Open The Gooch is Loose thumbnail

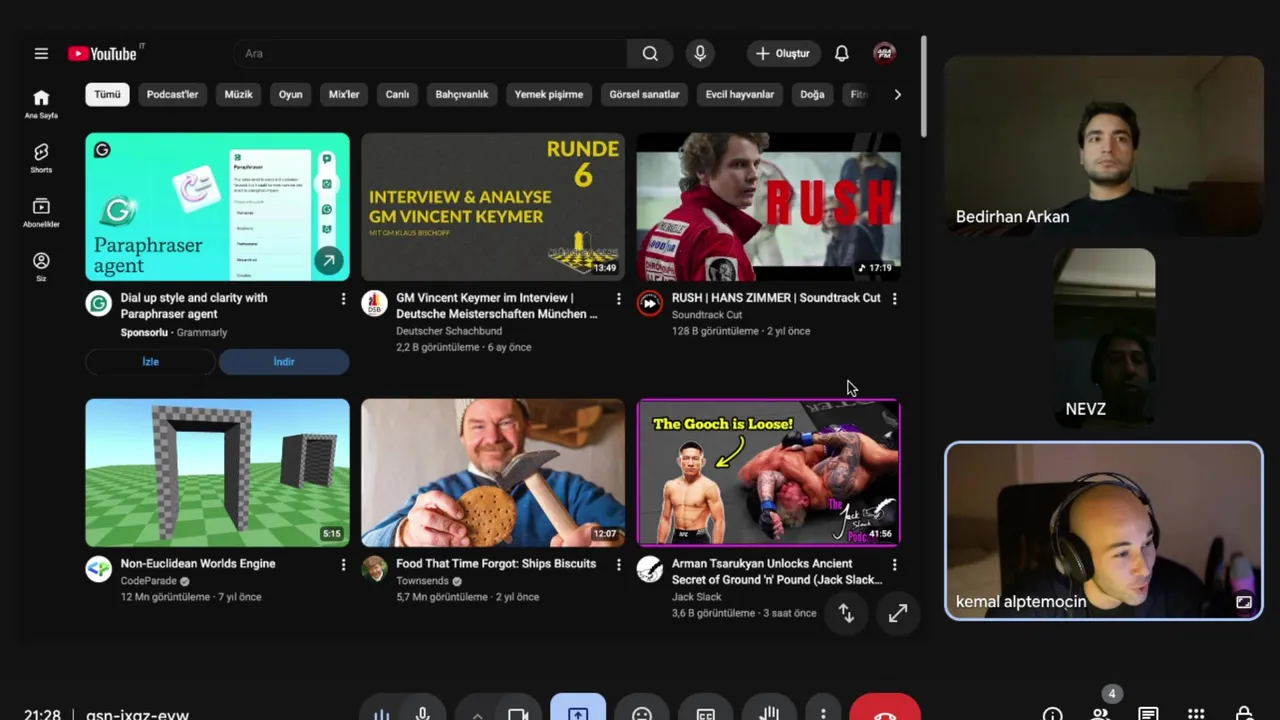pos(768,472)
